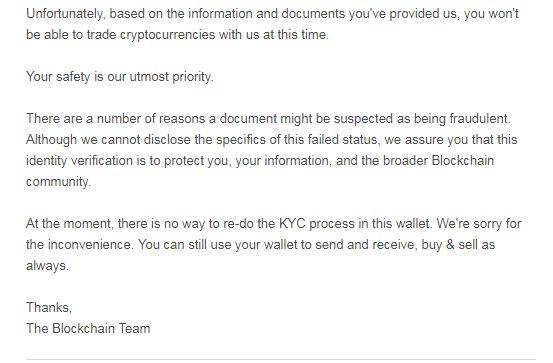Screen dimensions: 553x363
Task: Click the word "always." ending the fourth paragraph
Action: (x=47, y=266)
